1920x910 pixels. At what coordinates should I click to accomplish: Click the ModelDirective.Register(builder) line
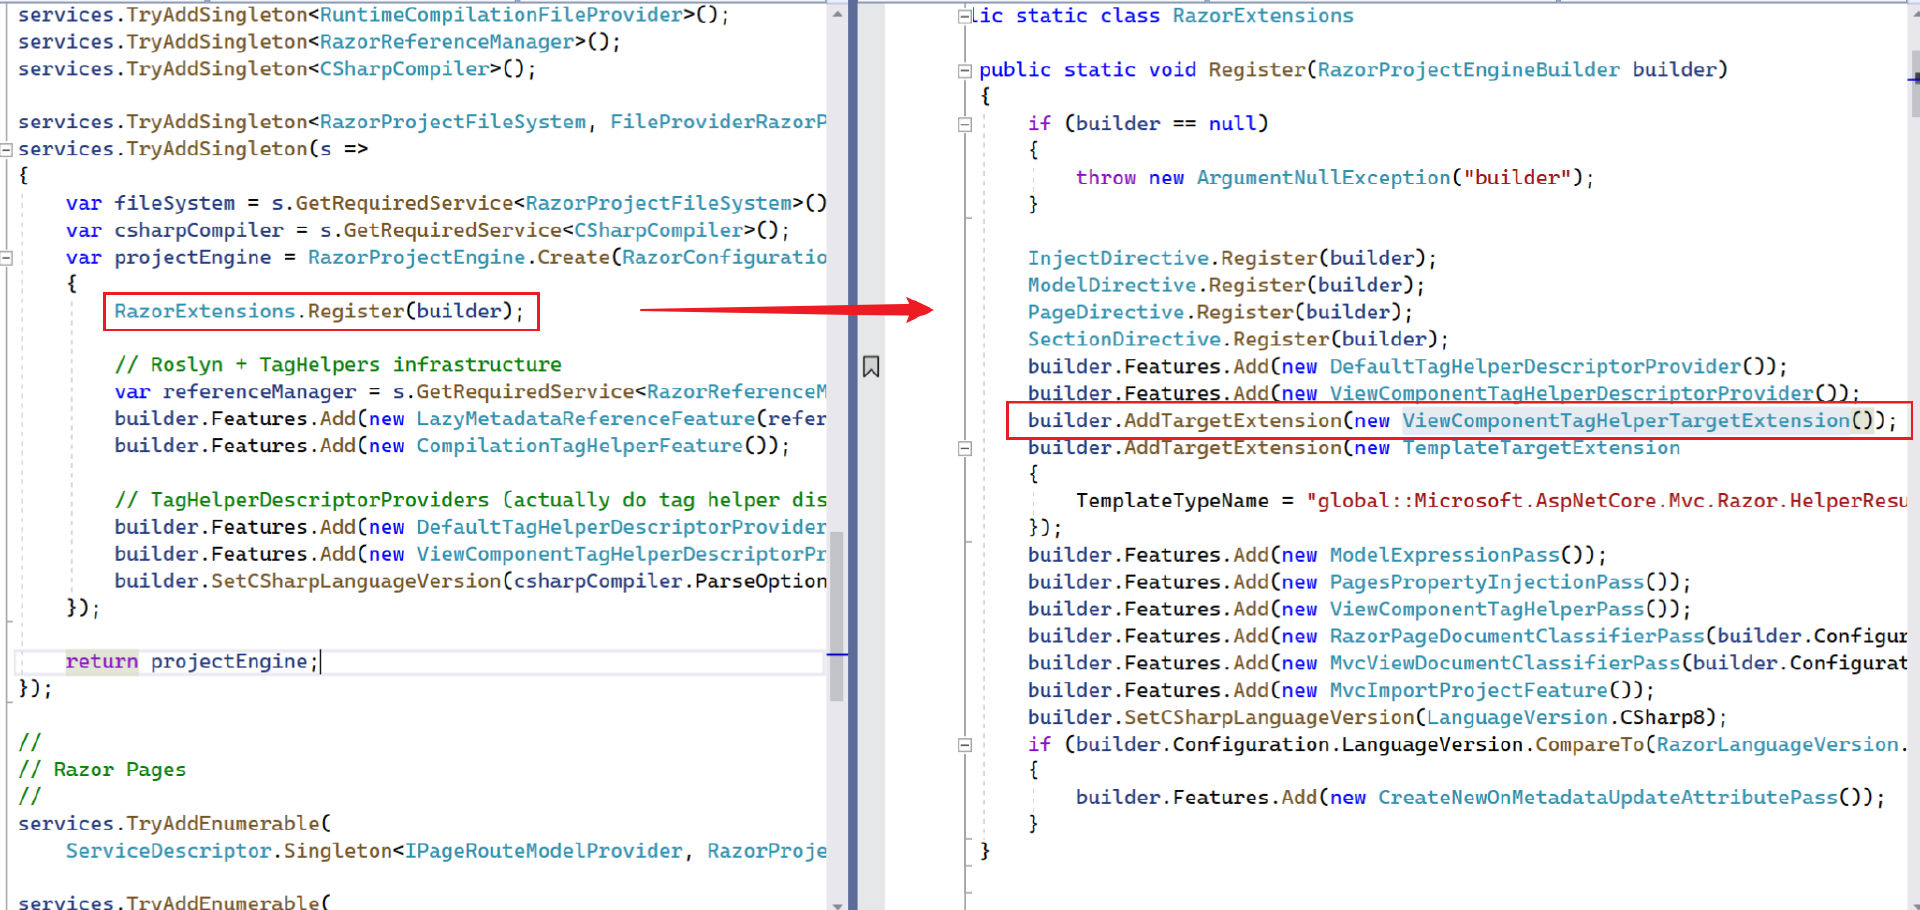click(1226, 286)
